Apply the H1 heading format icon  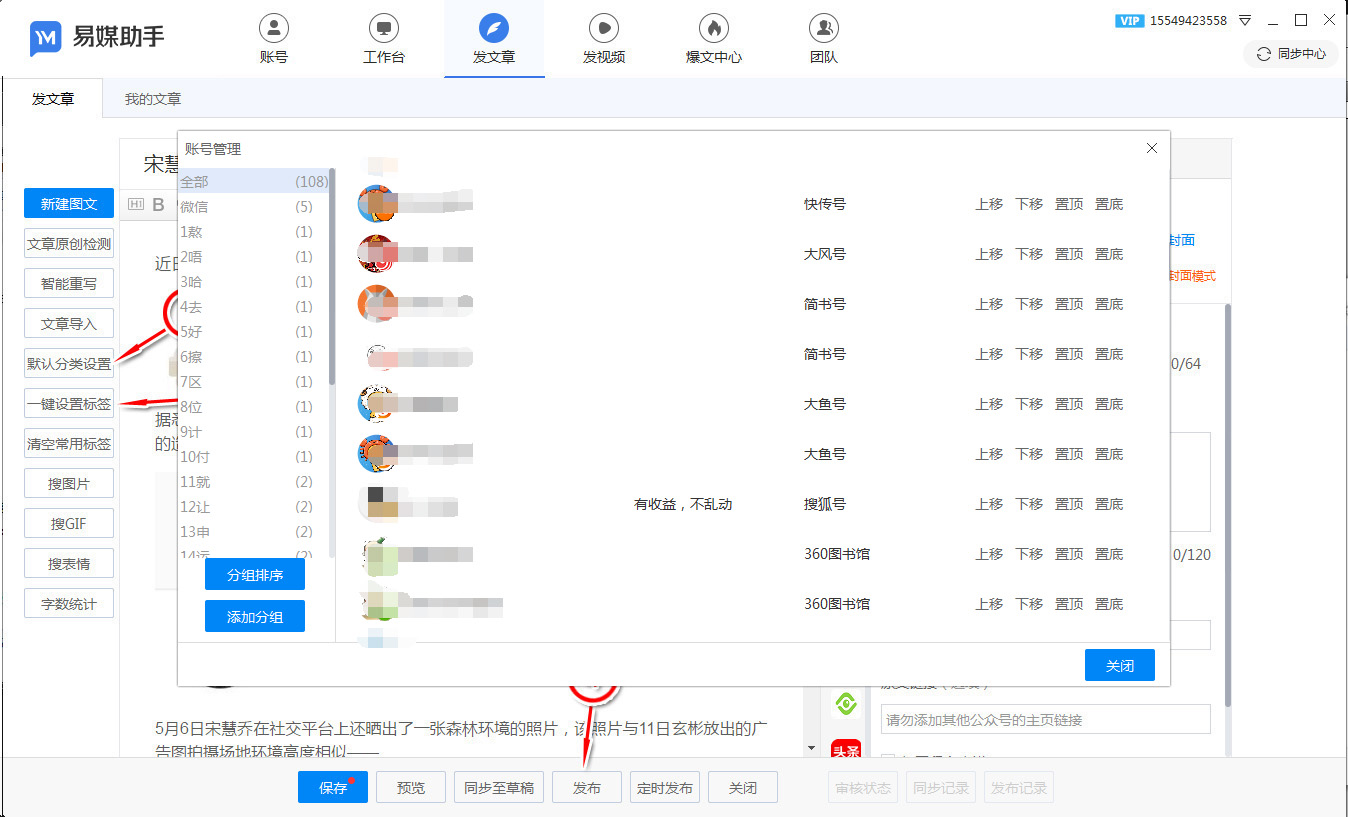tap(136, 205)
